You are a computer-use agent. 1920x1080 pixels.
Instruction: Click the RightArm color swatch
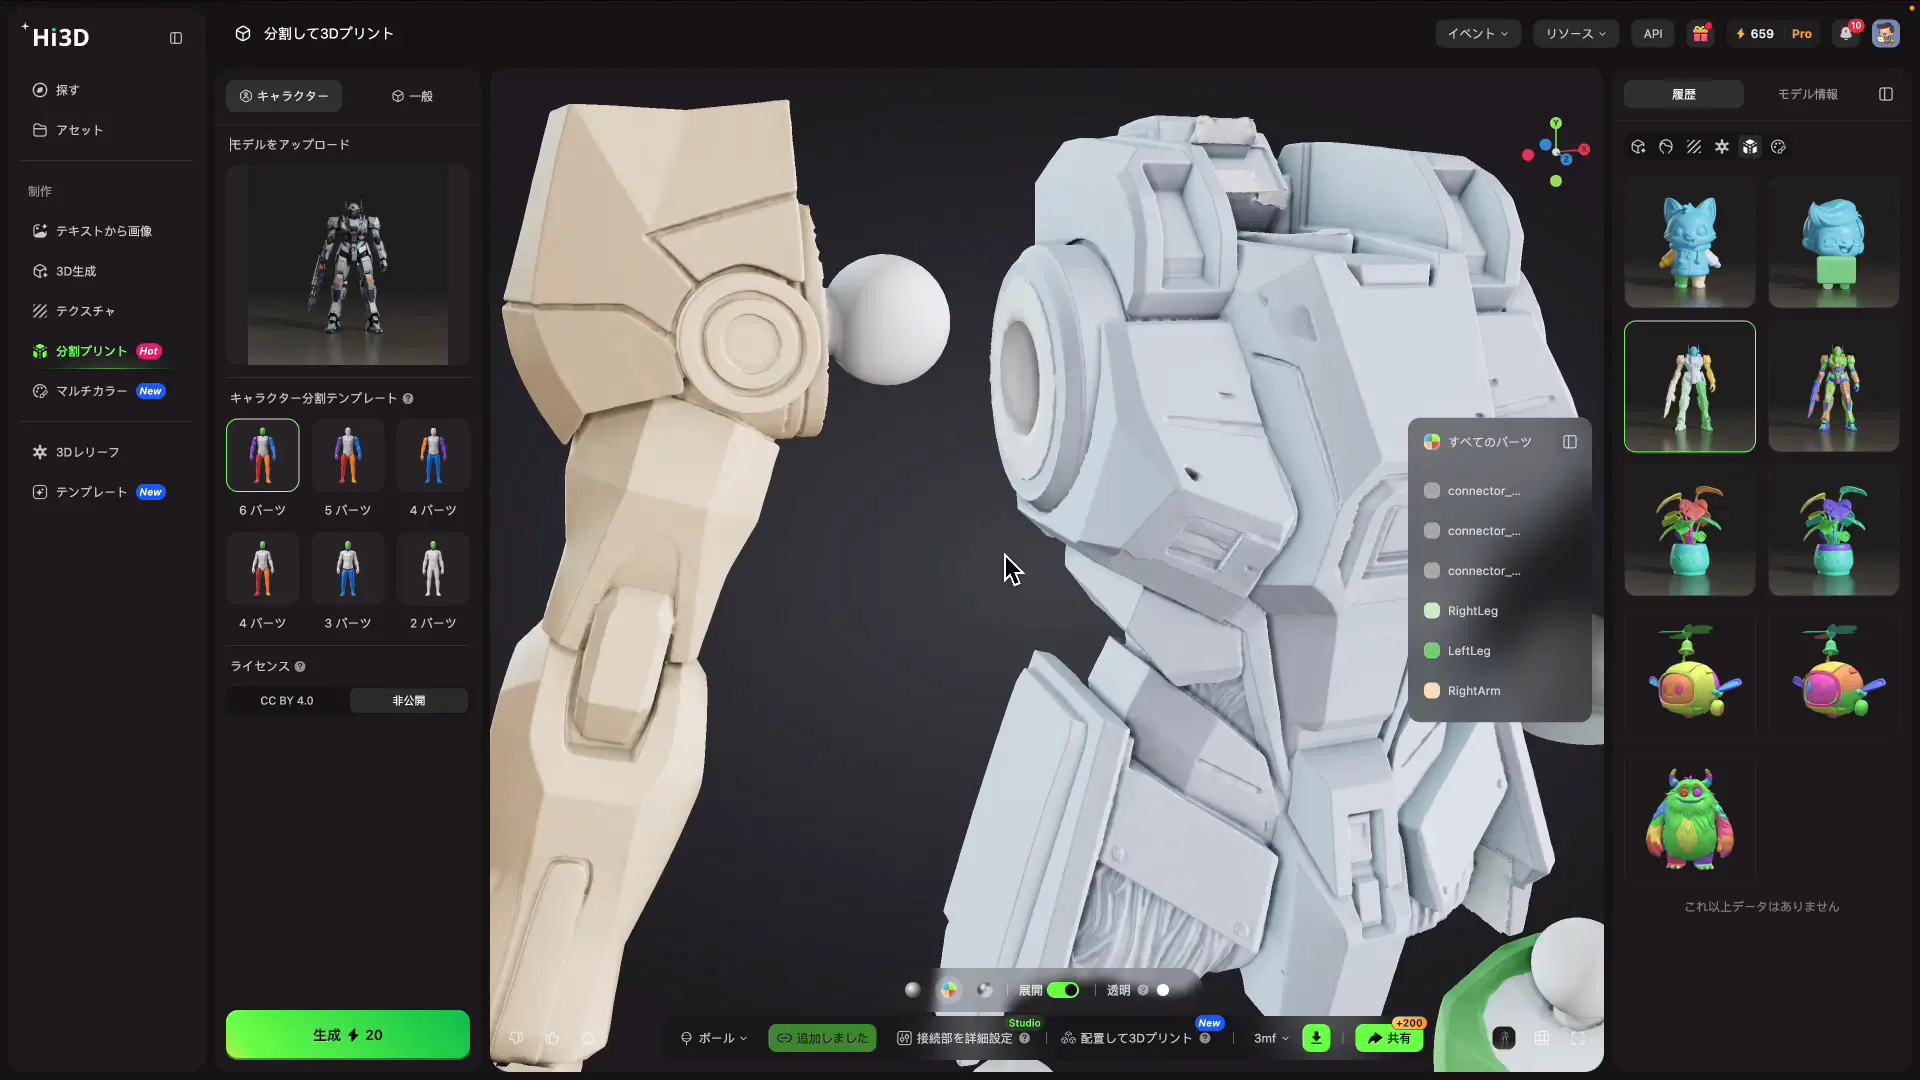pos(1432,691)
